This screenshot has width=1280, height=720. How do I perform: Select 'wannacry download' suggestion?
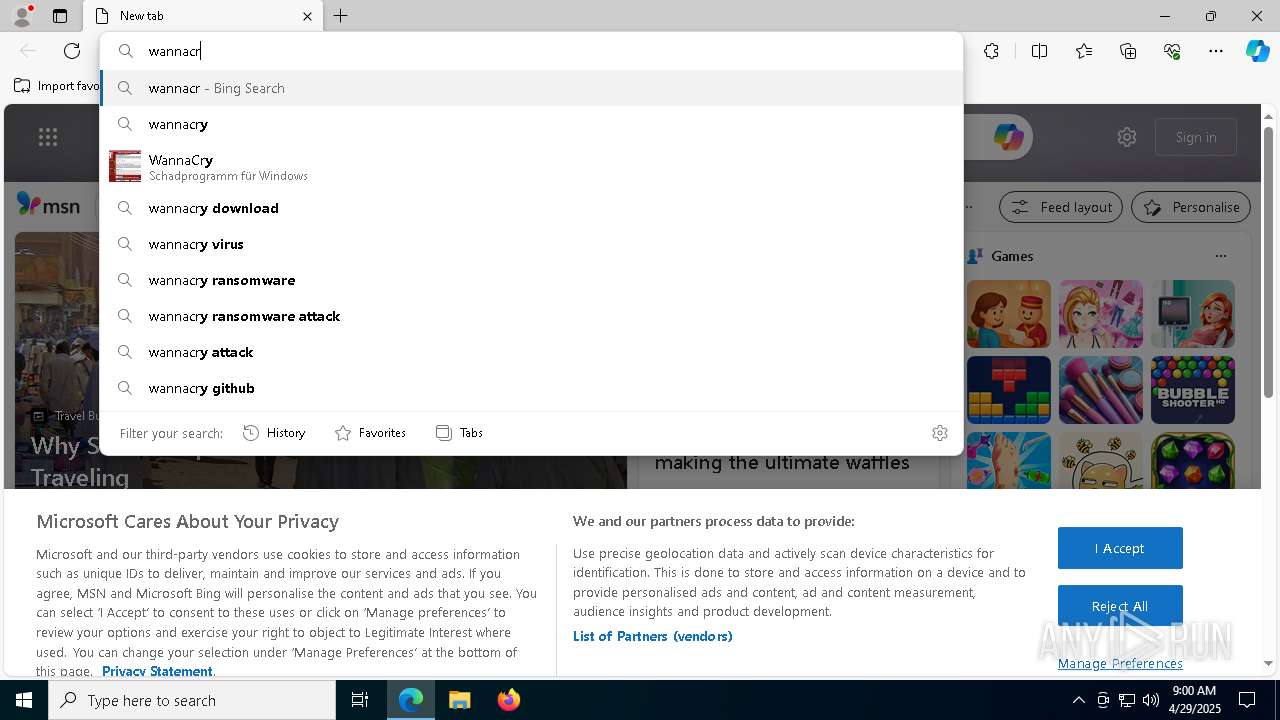tap(531, 208)
